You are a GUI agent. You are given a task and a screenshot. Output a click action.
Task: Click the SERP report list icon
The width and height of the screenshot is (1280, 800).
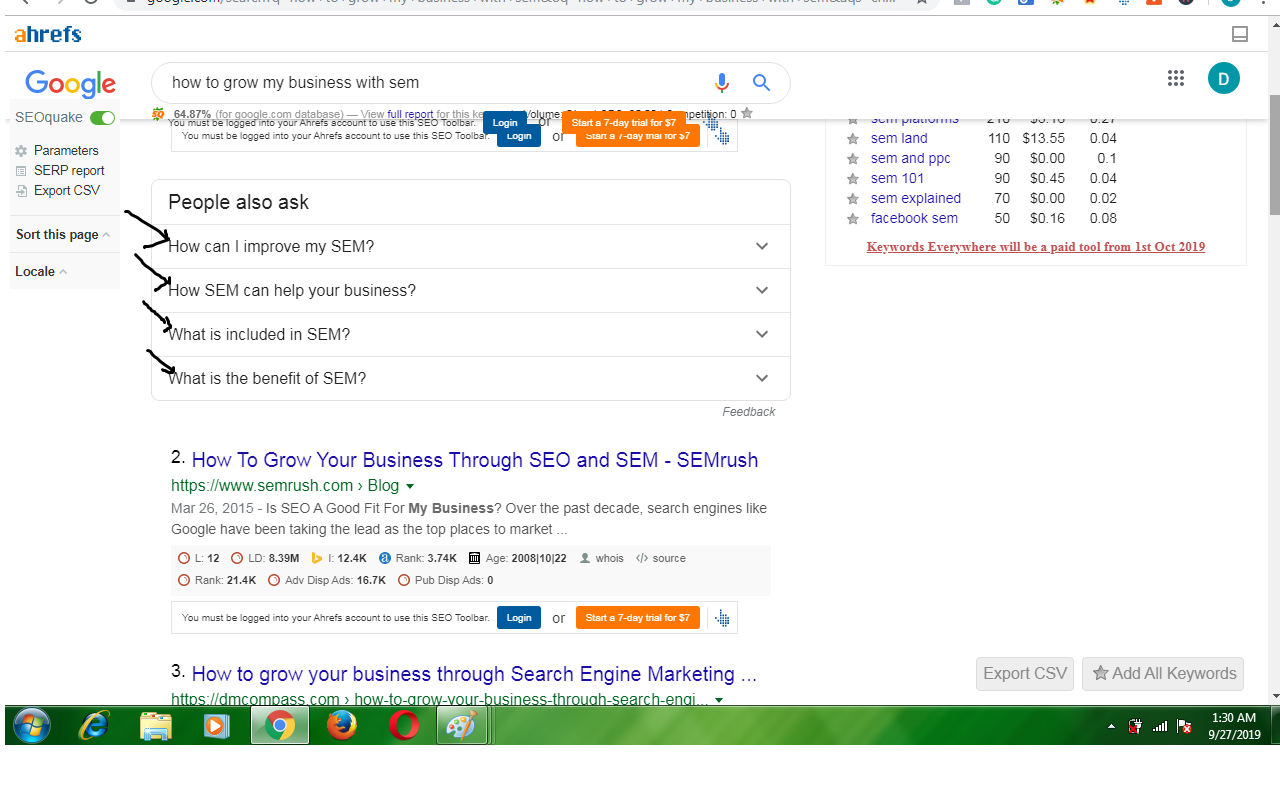click(x=21, y=171)
